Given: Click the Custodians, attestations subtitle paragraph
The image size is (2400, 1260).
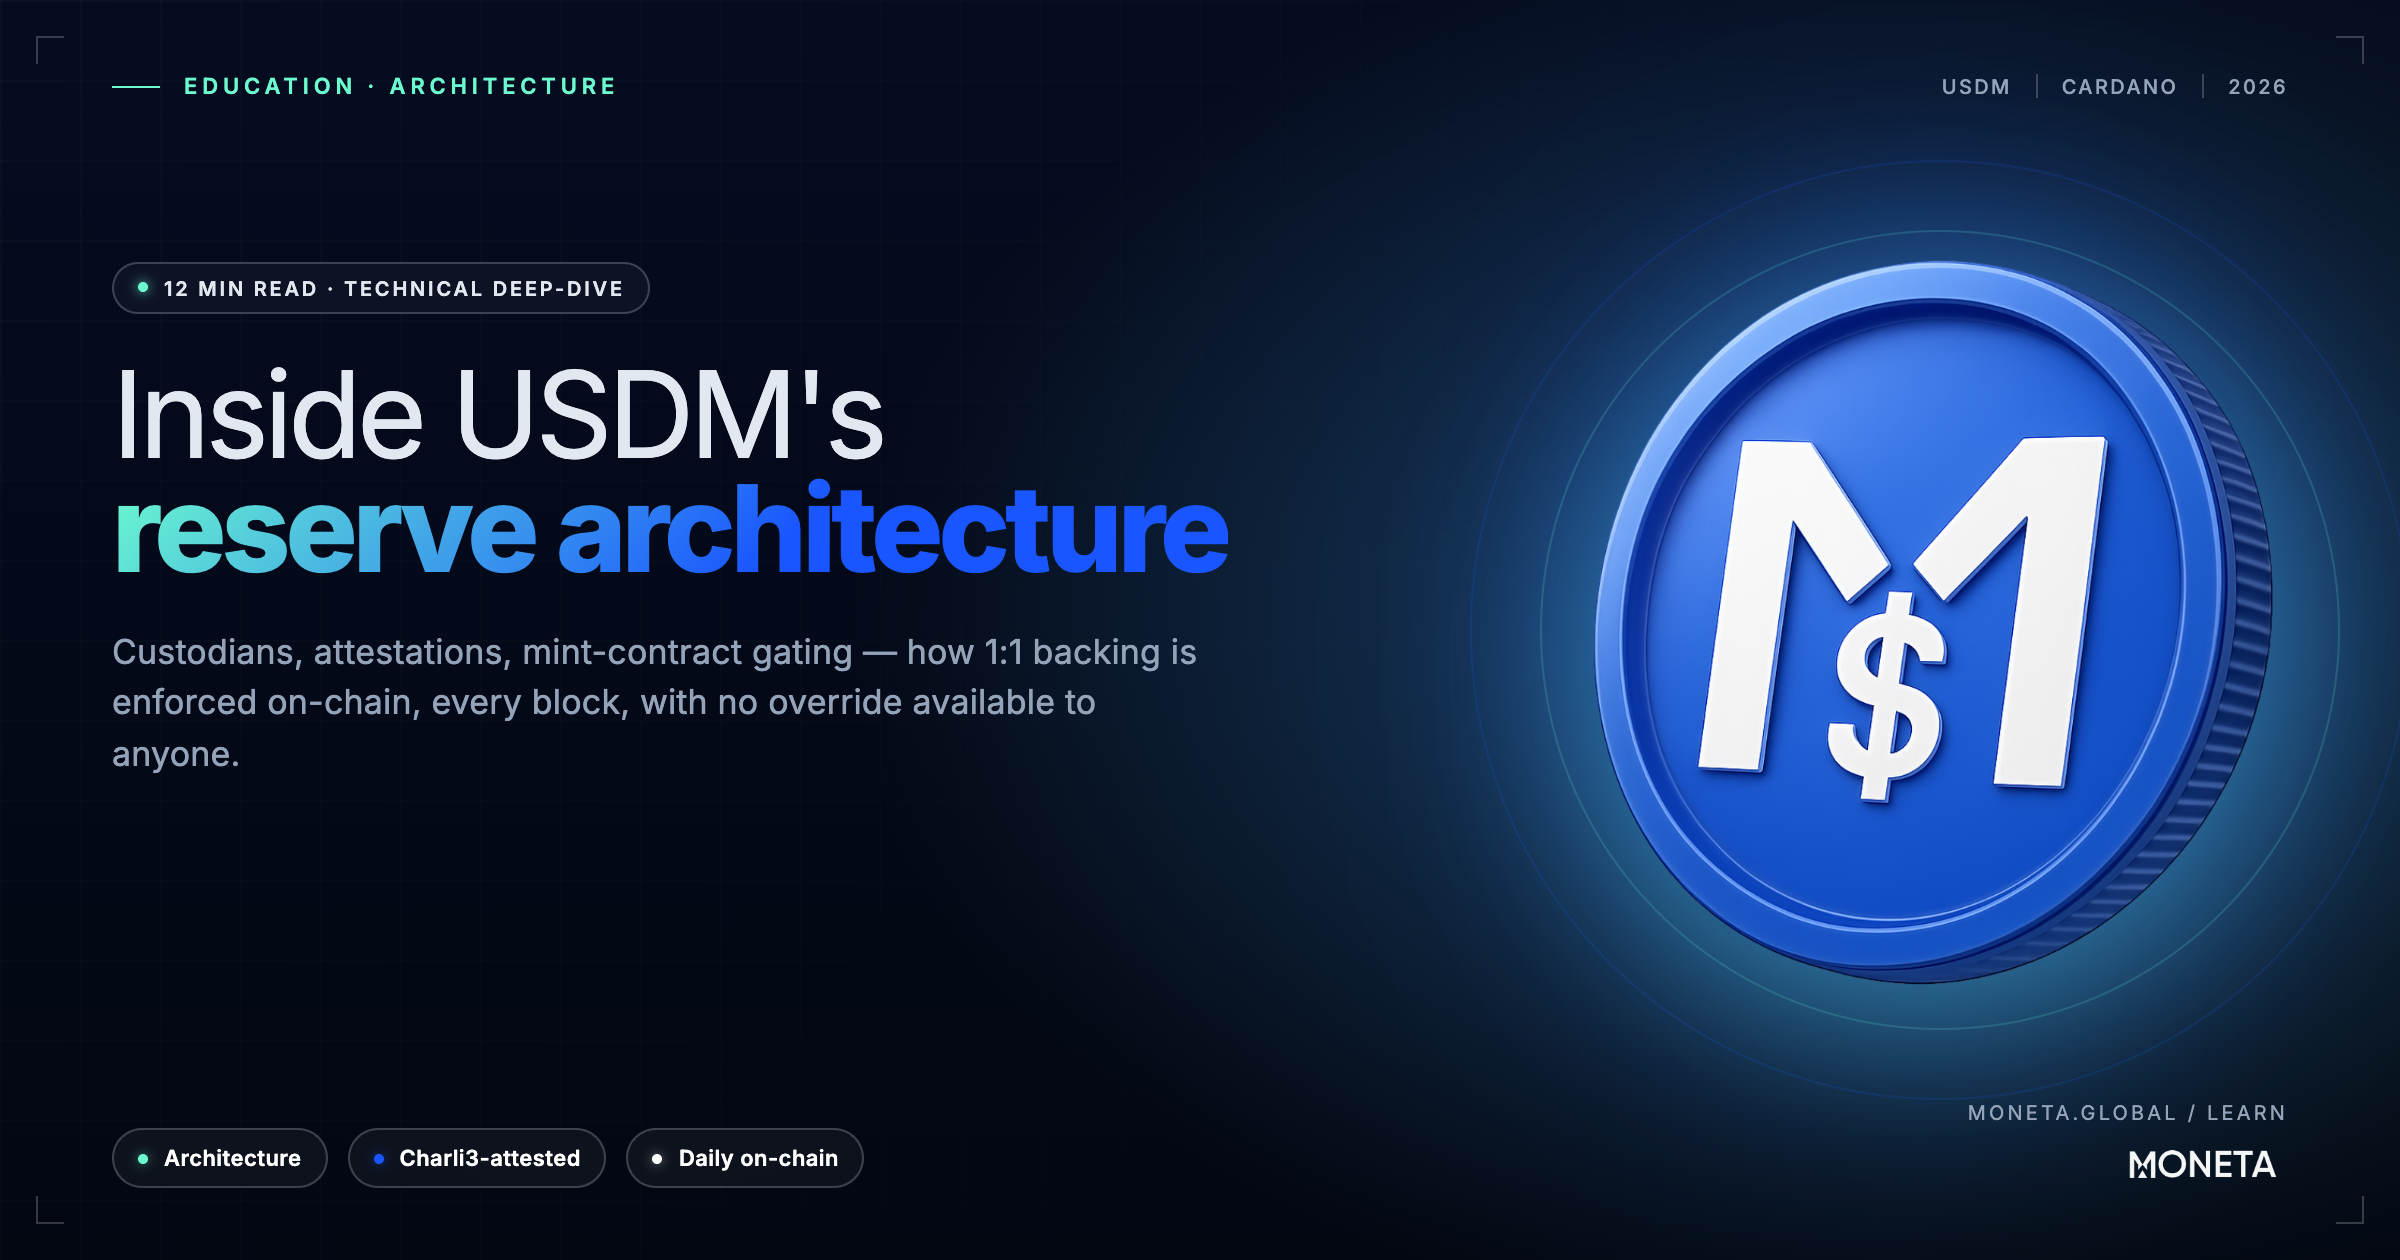Looking at the screenshot, I should (x=655, y=702).
